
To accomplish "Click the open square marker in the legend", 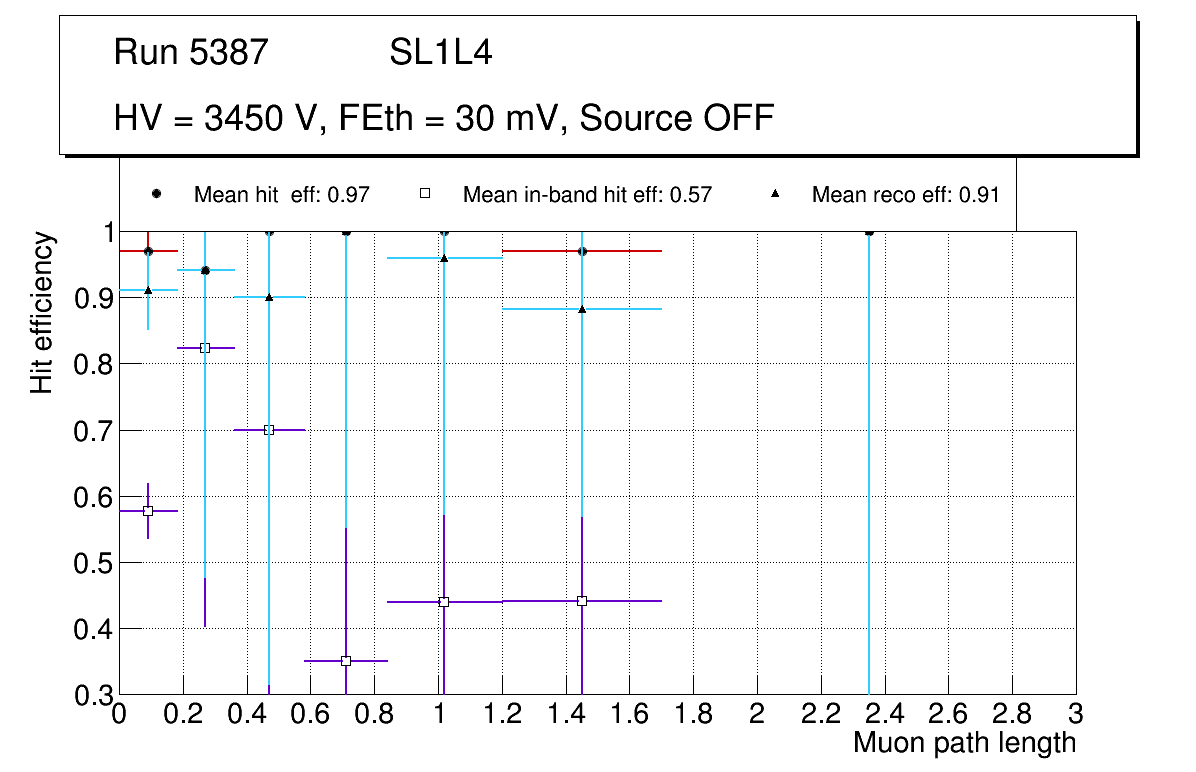I will pos(424,194).
